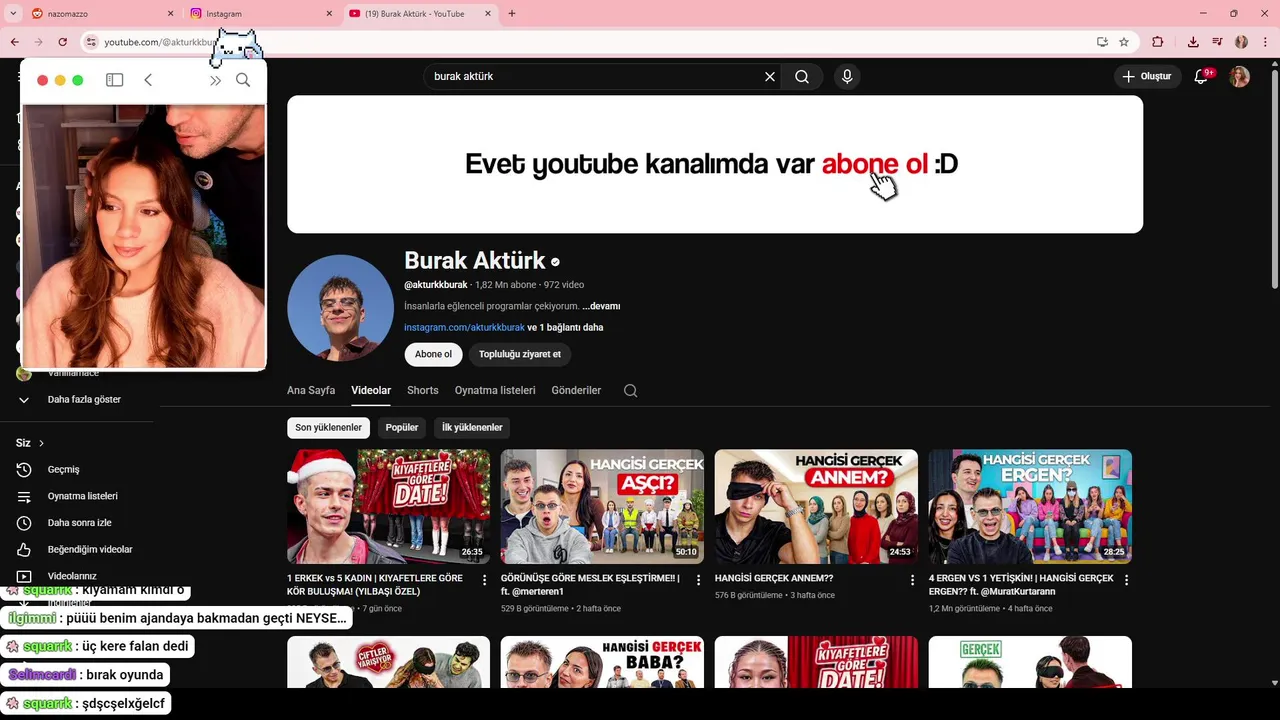1280x720 pixels.
Task: Expand the double-chevron in the overlay window
Action: (x=215, y=80)
